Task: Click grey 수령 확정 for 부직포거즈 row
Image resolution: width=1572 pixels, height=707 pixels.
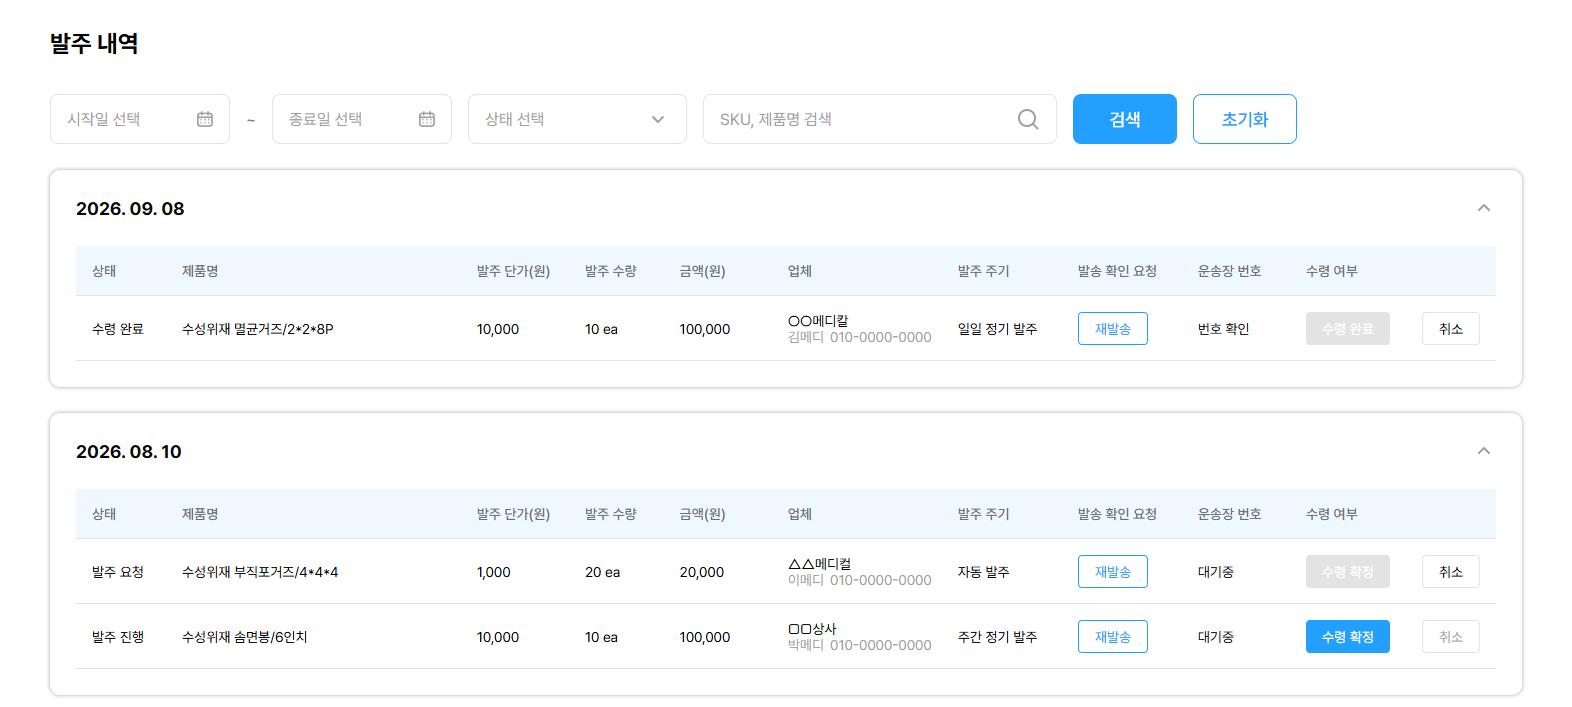Action: tap(1348, 572)
